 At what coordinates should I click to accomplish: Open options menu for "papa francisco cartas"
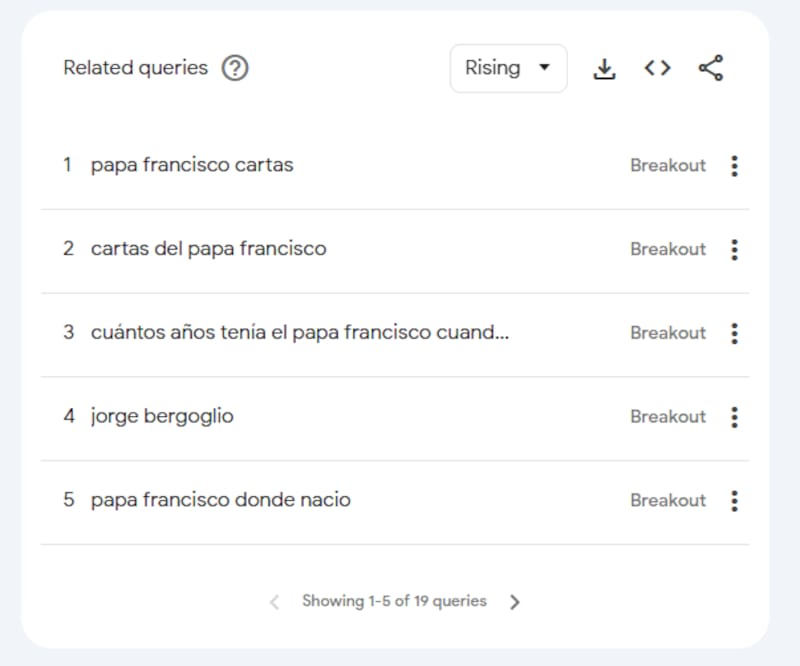(734, 166)
